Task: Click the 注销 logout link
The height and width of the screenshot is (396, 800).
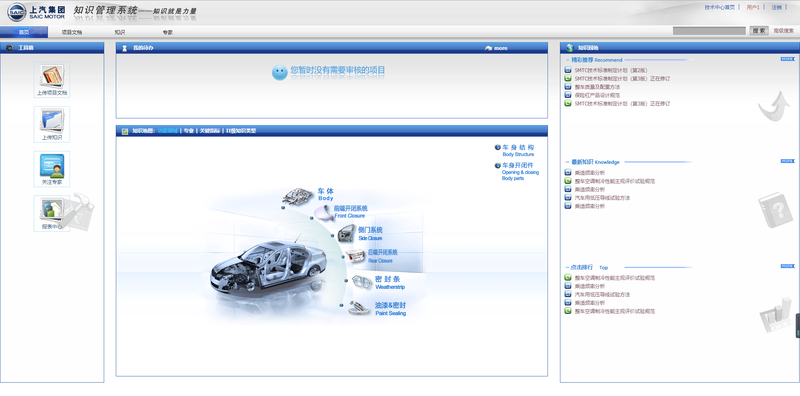Action: (776, 7)
